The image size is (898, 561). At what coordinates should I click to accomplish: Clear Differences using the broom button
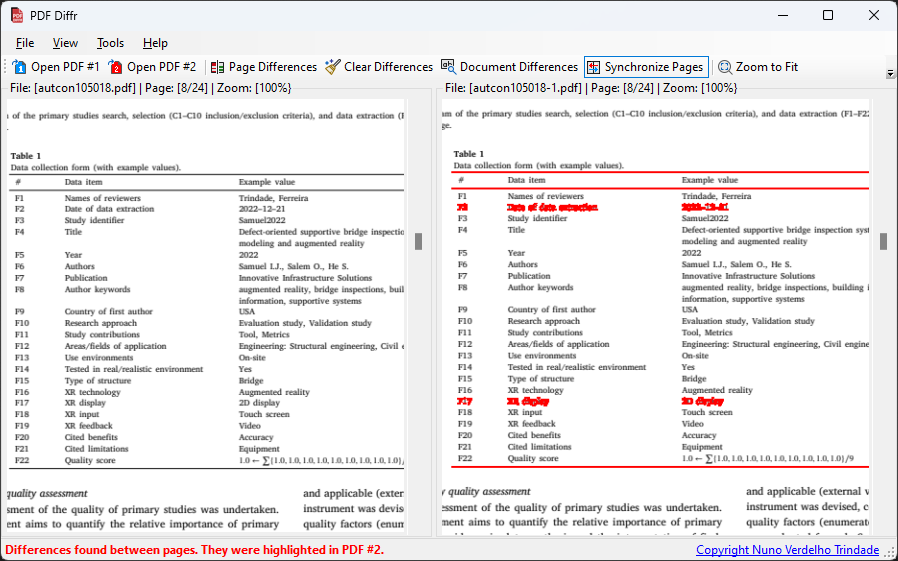(x=379, y=67)
